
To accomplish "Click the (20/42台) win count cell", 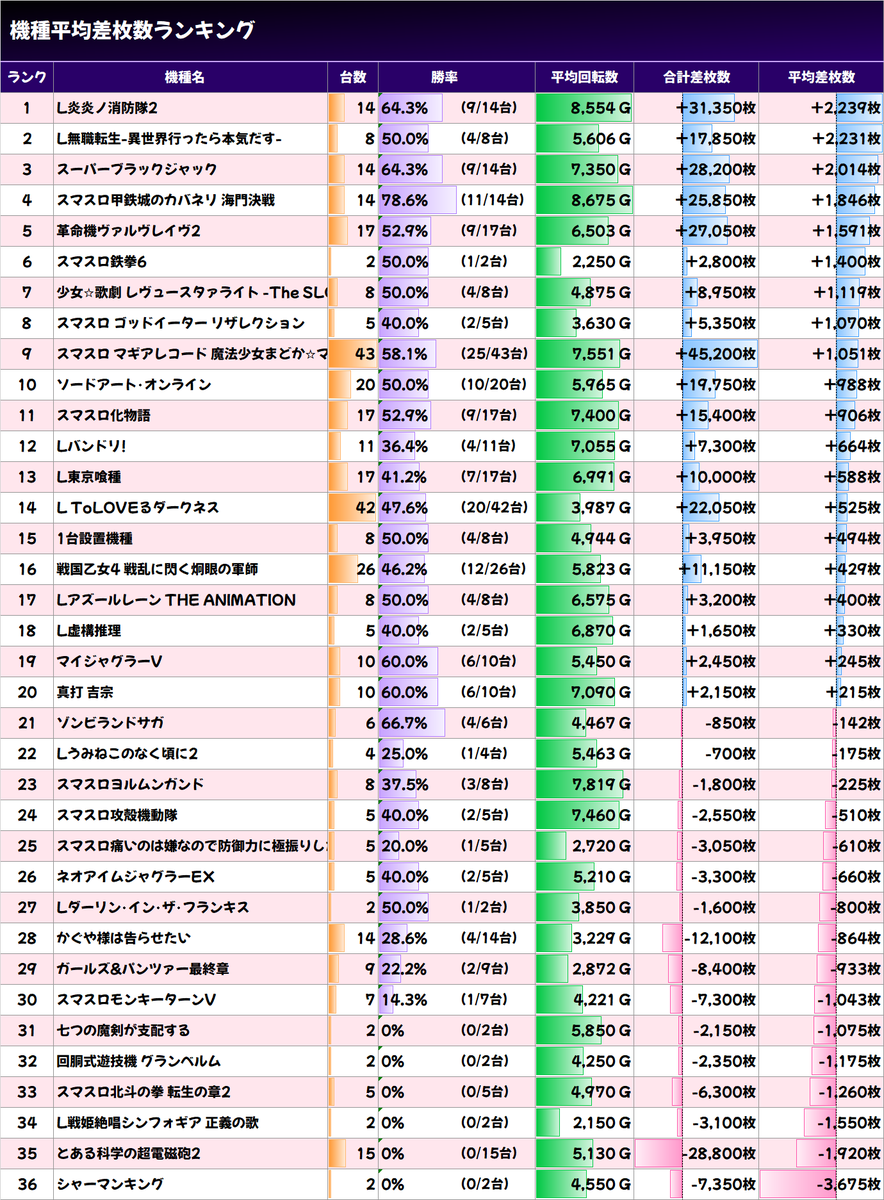I will [x=494, y=508].
